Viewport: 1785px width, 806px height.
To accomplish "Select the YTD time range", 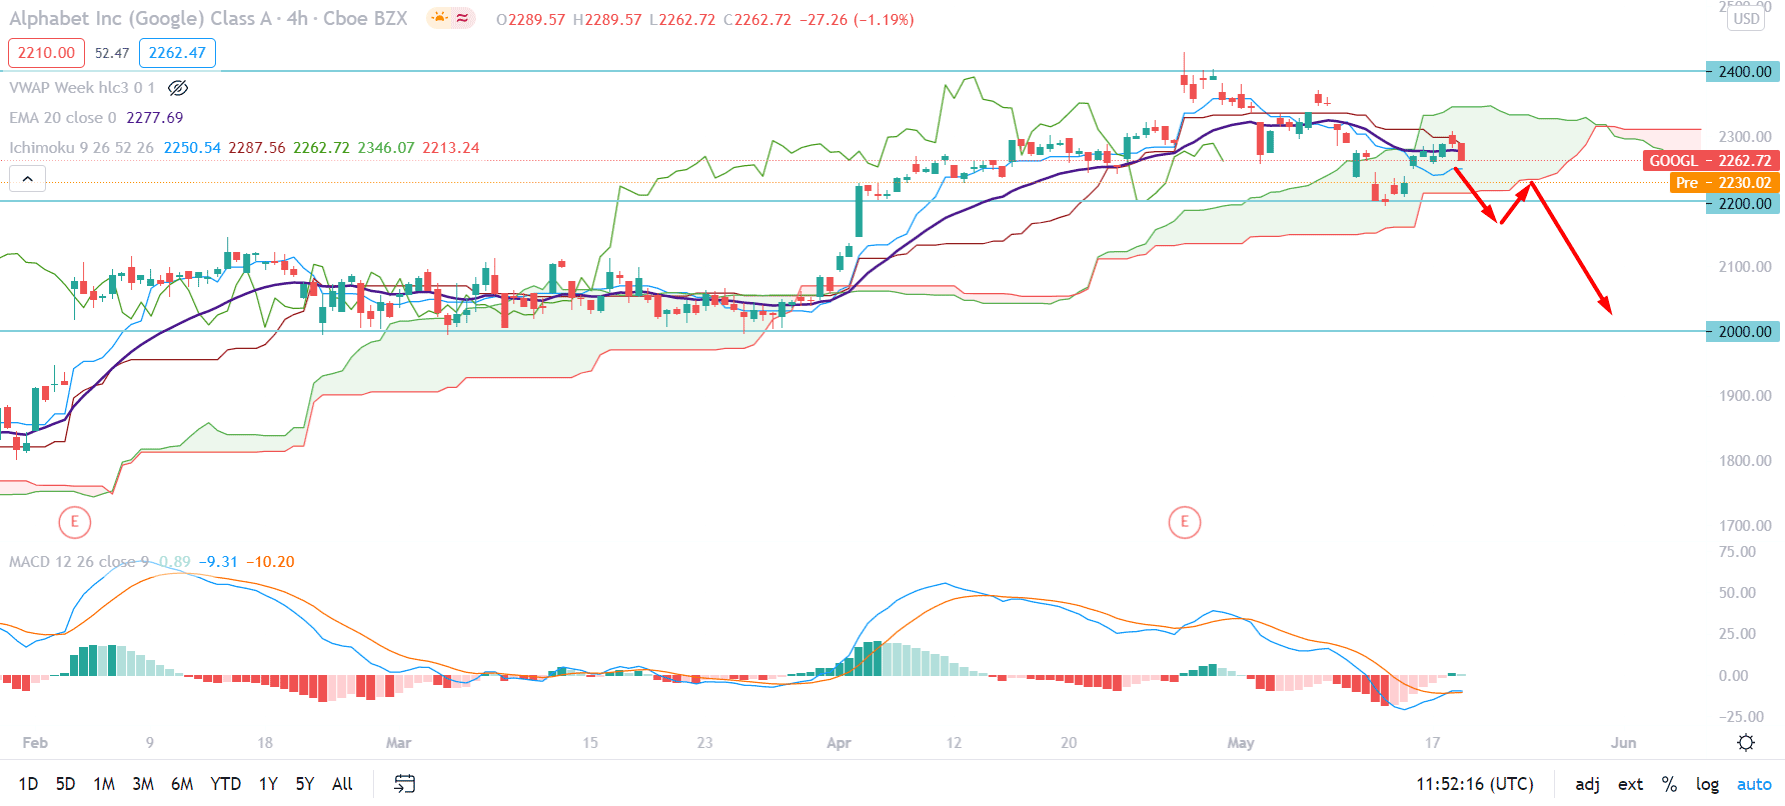I will click(x=225, y=784).
